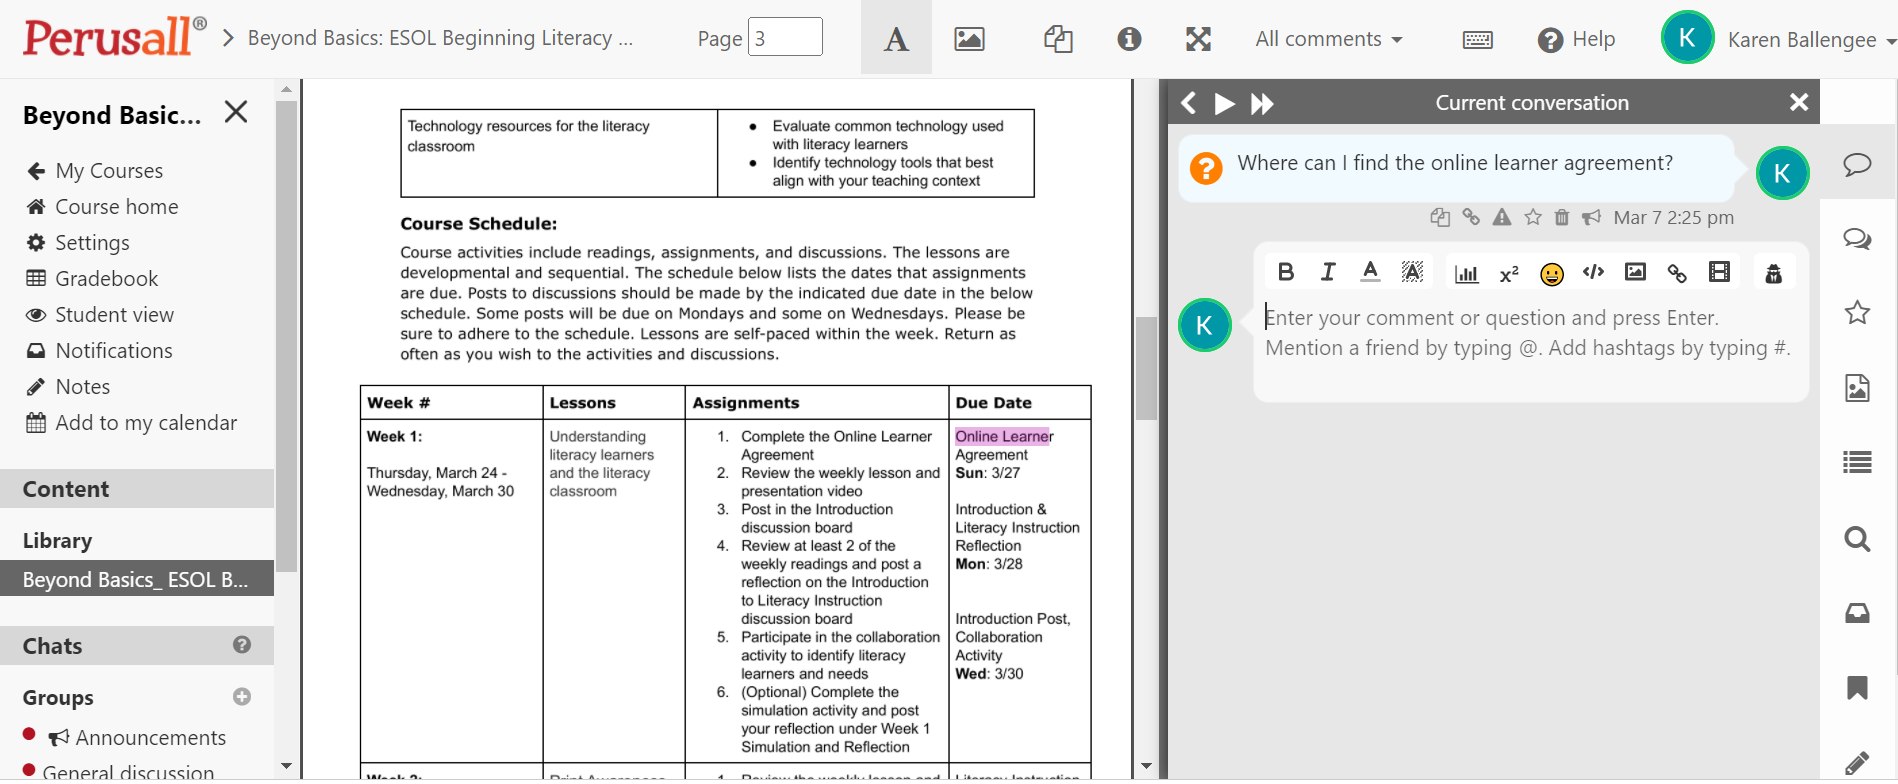Toggle italic formatting in comment editor
Viewport: 1898px width, 784px height.
tap(1328, 273)
